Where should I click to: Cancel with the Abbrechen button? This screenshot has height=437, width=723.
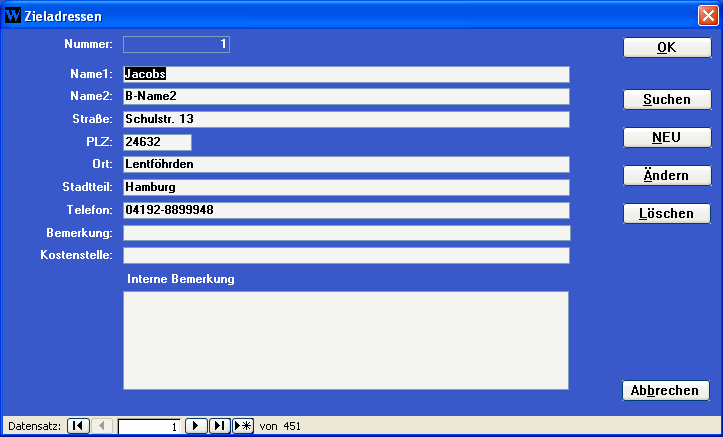pos(667,391)
